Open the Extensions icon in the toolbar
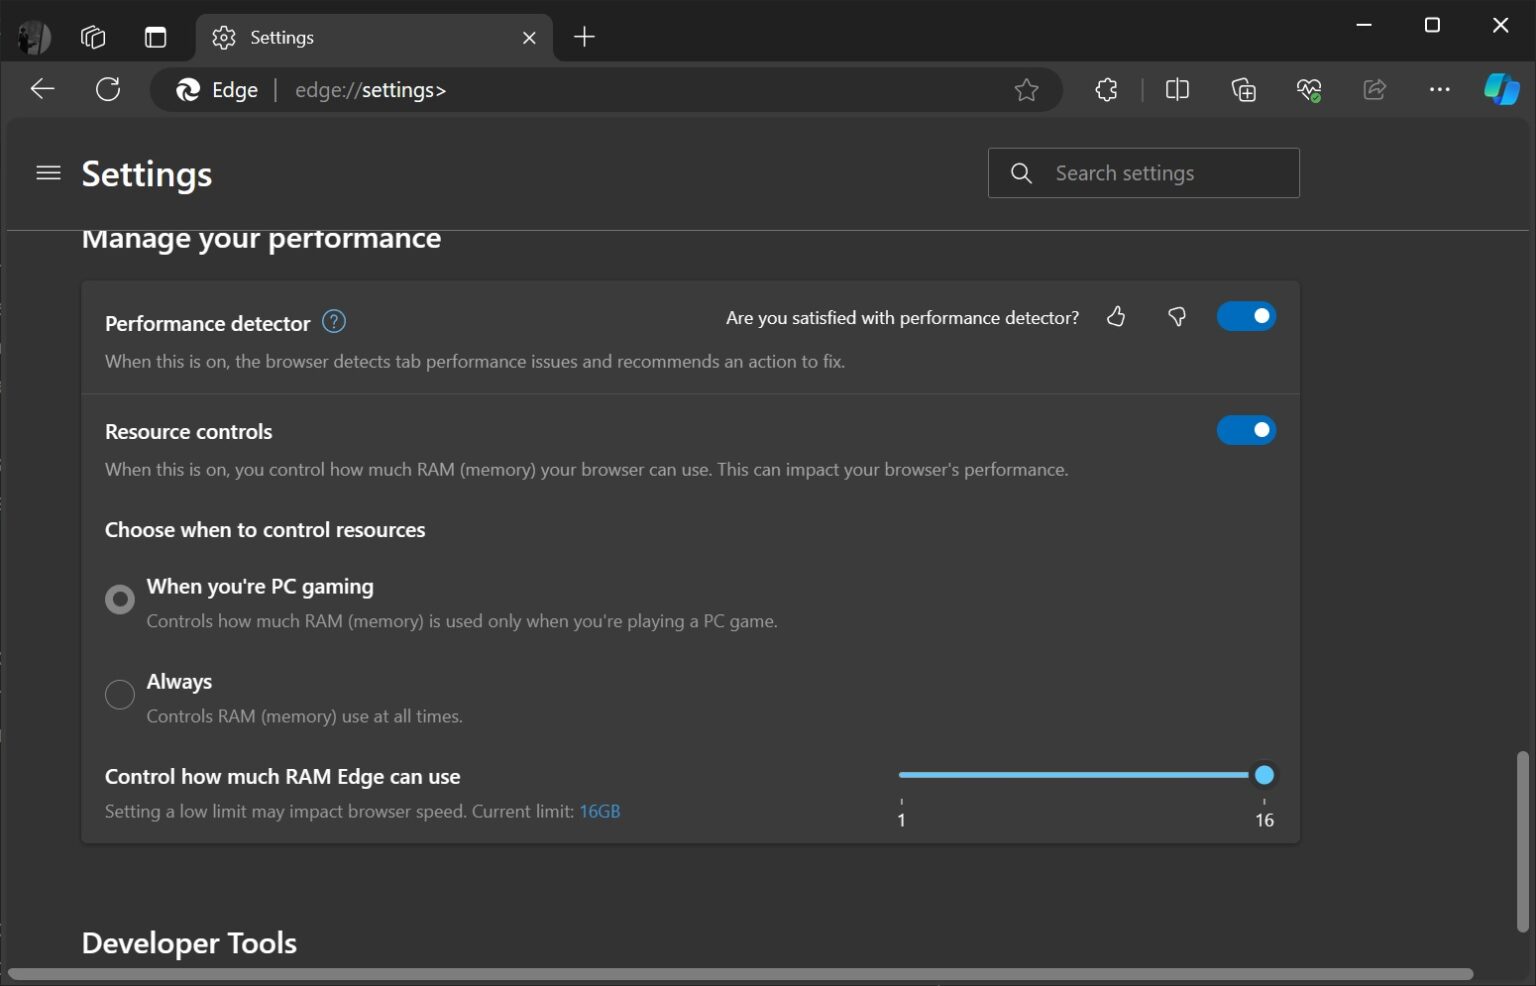 pos(1106,89)
